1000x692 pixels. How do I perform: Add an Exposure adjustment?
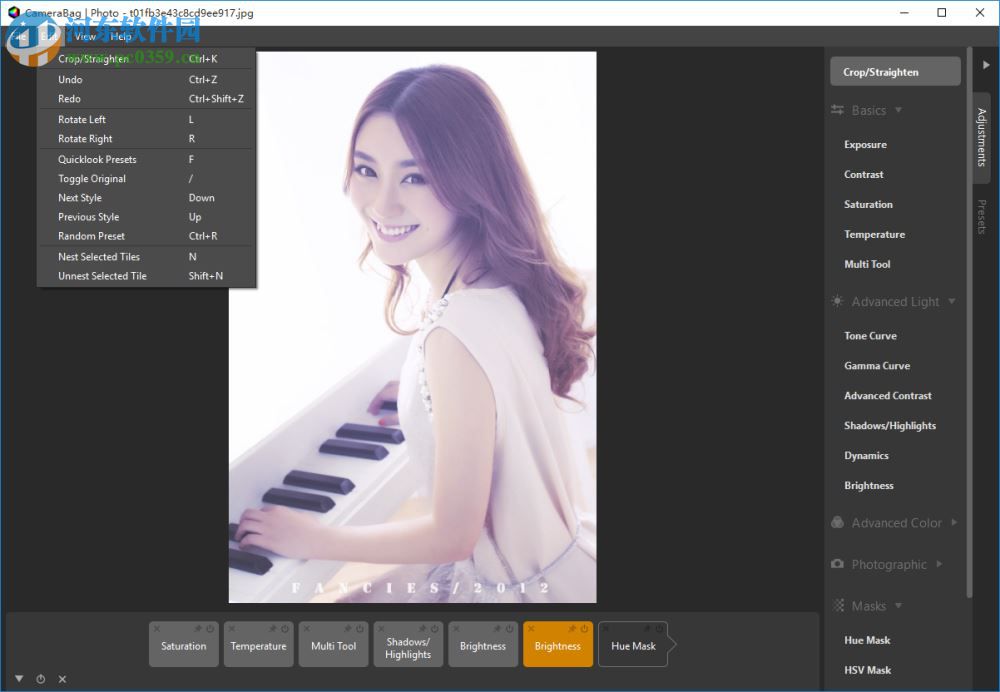865,144
